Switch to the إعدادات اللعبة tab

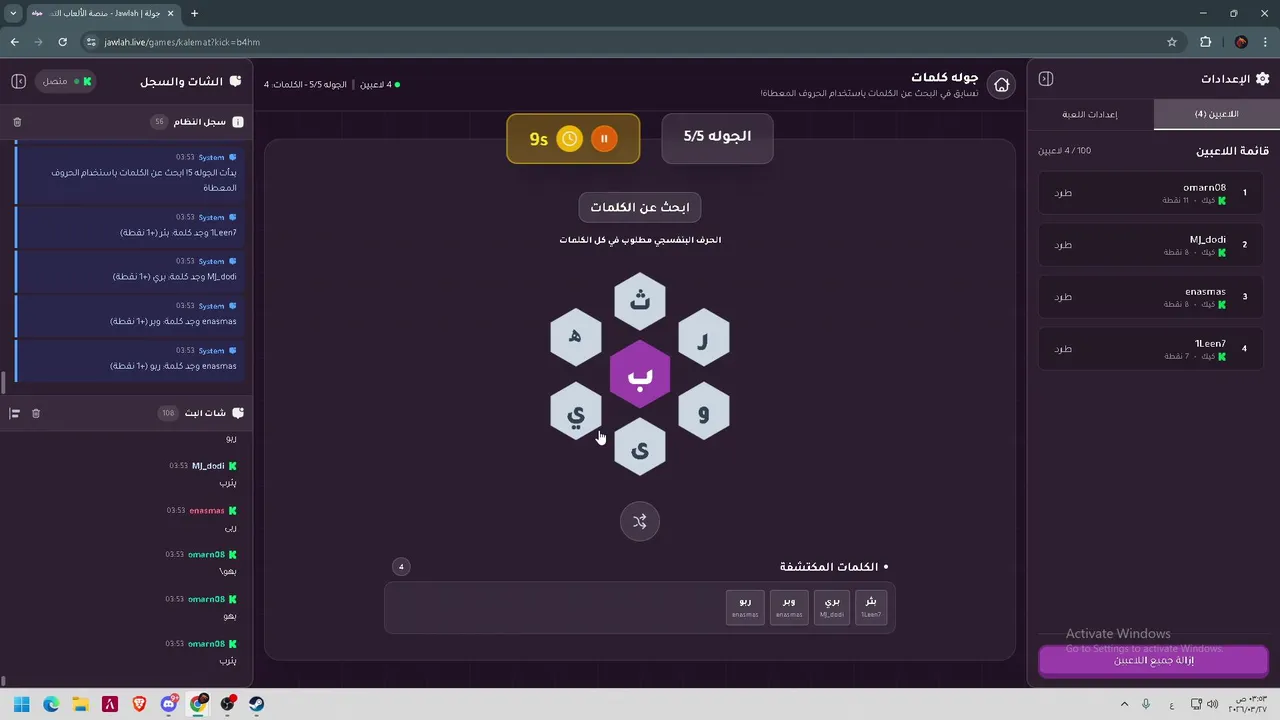1090,114
